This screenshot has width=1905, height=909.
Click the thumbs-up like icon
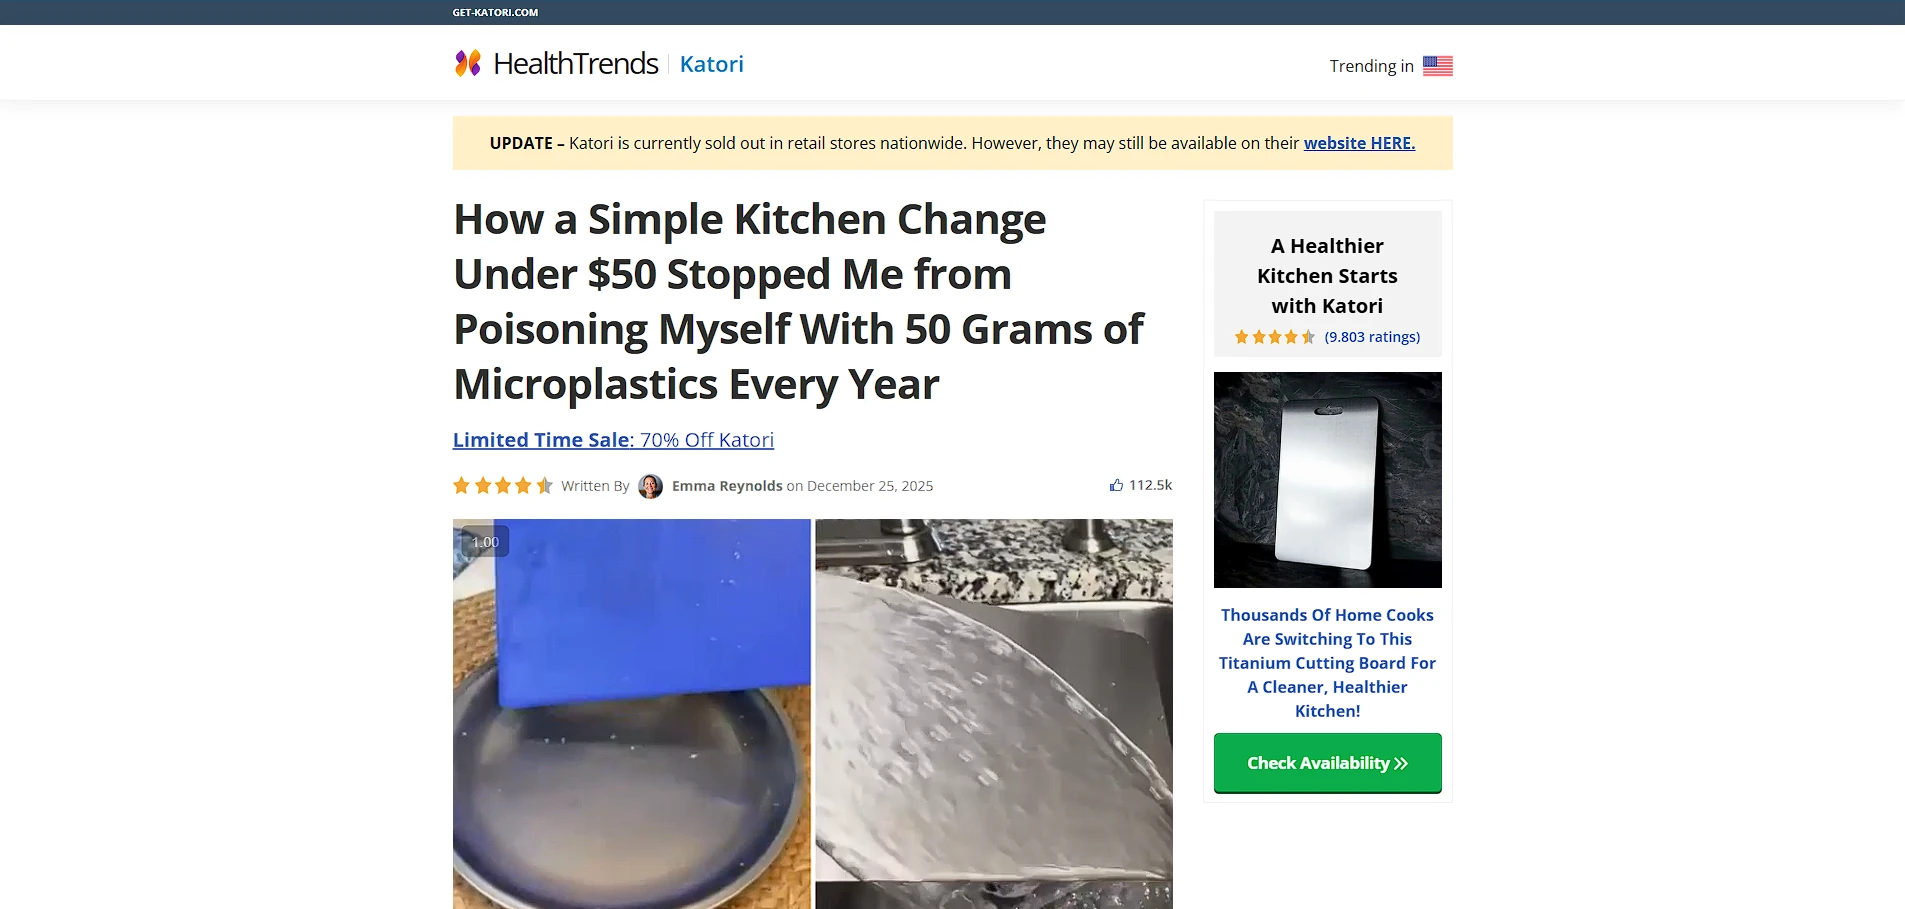click(1116, 485)
